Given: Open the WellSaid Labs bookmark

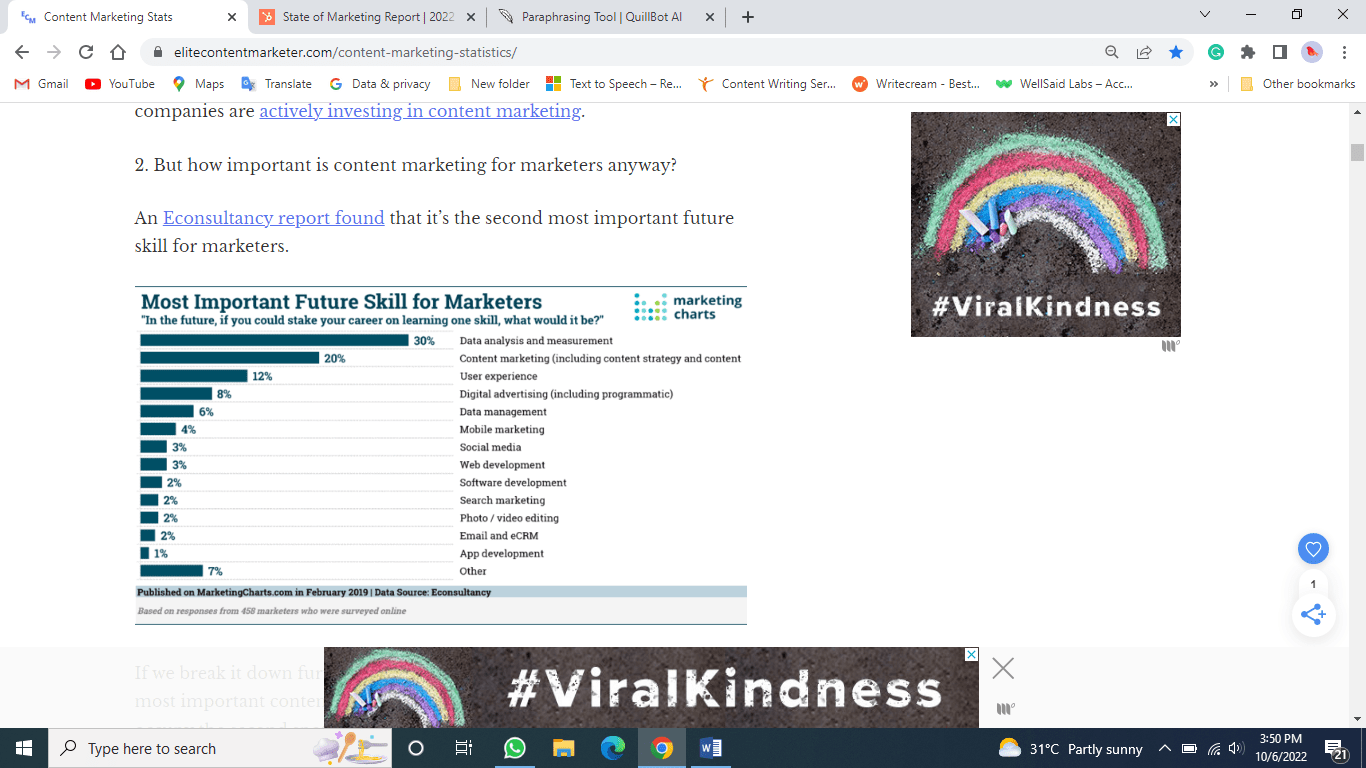Looking at the screenshot, I should click(1064, 84).
